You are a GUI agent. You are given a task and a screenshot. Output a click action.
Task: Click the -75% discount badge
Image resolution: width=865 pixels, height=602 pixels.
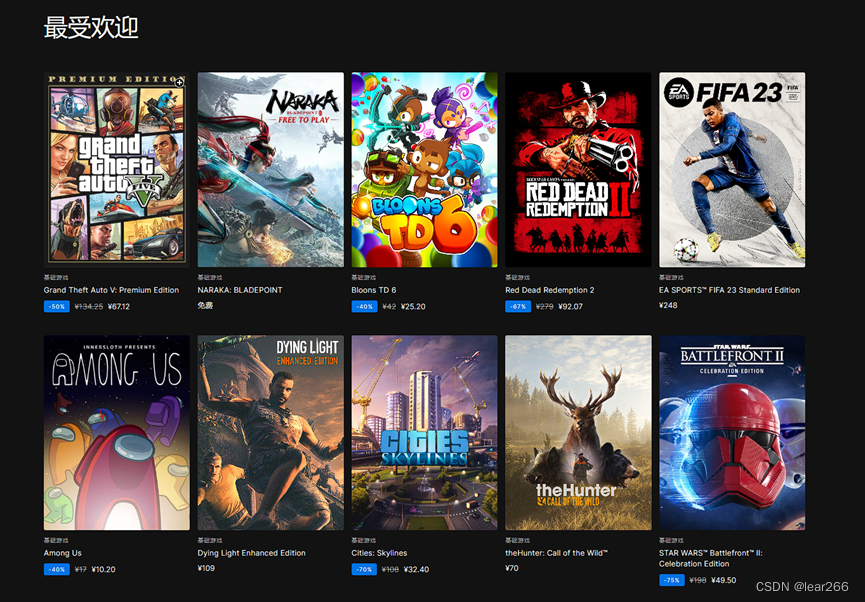coord(672,580)
